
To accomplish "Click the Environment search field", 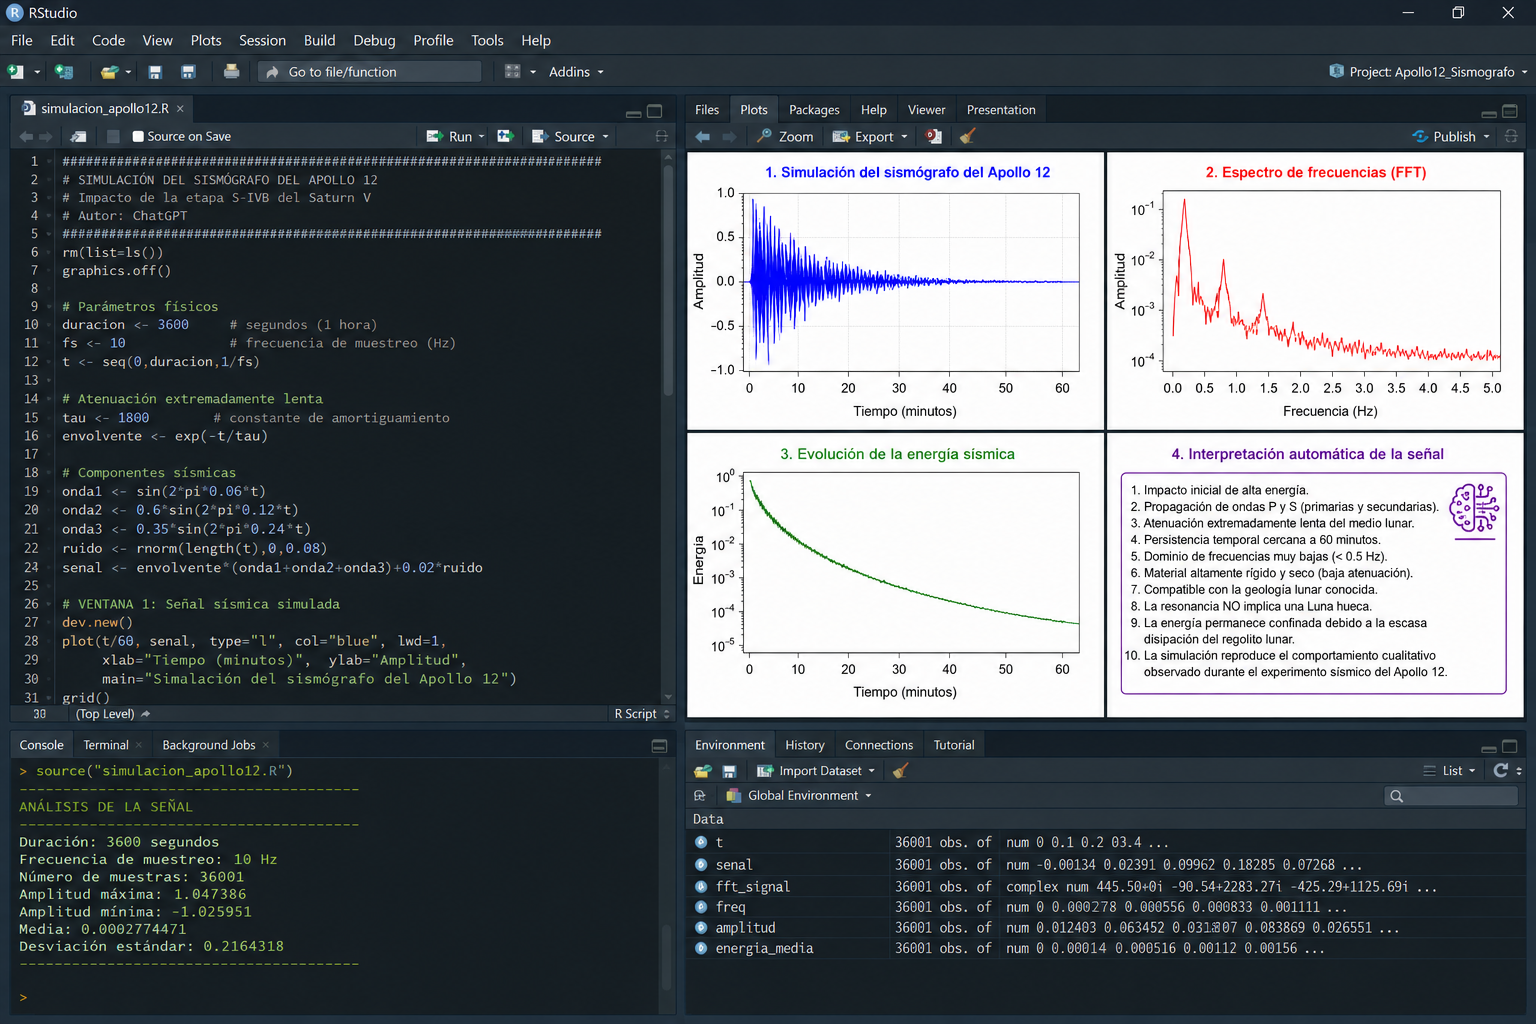I will click(1451, 796).
